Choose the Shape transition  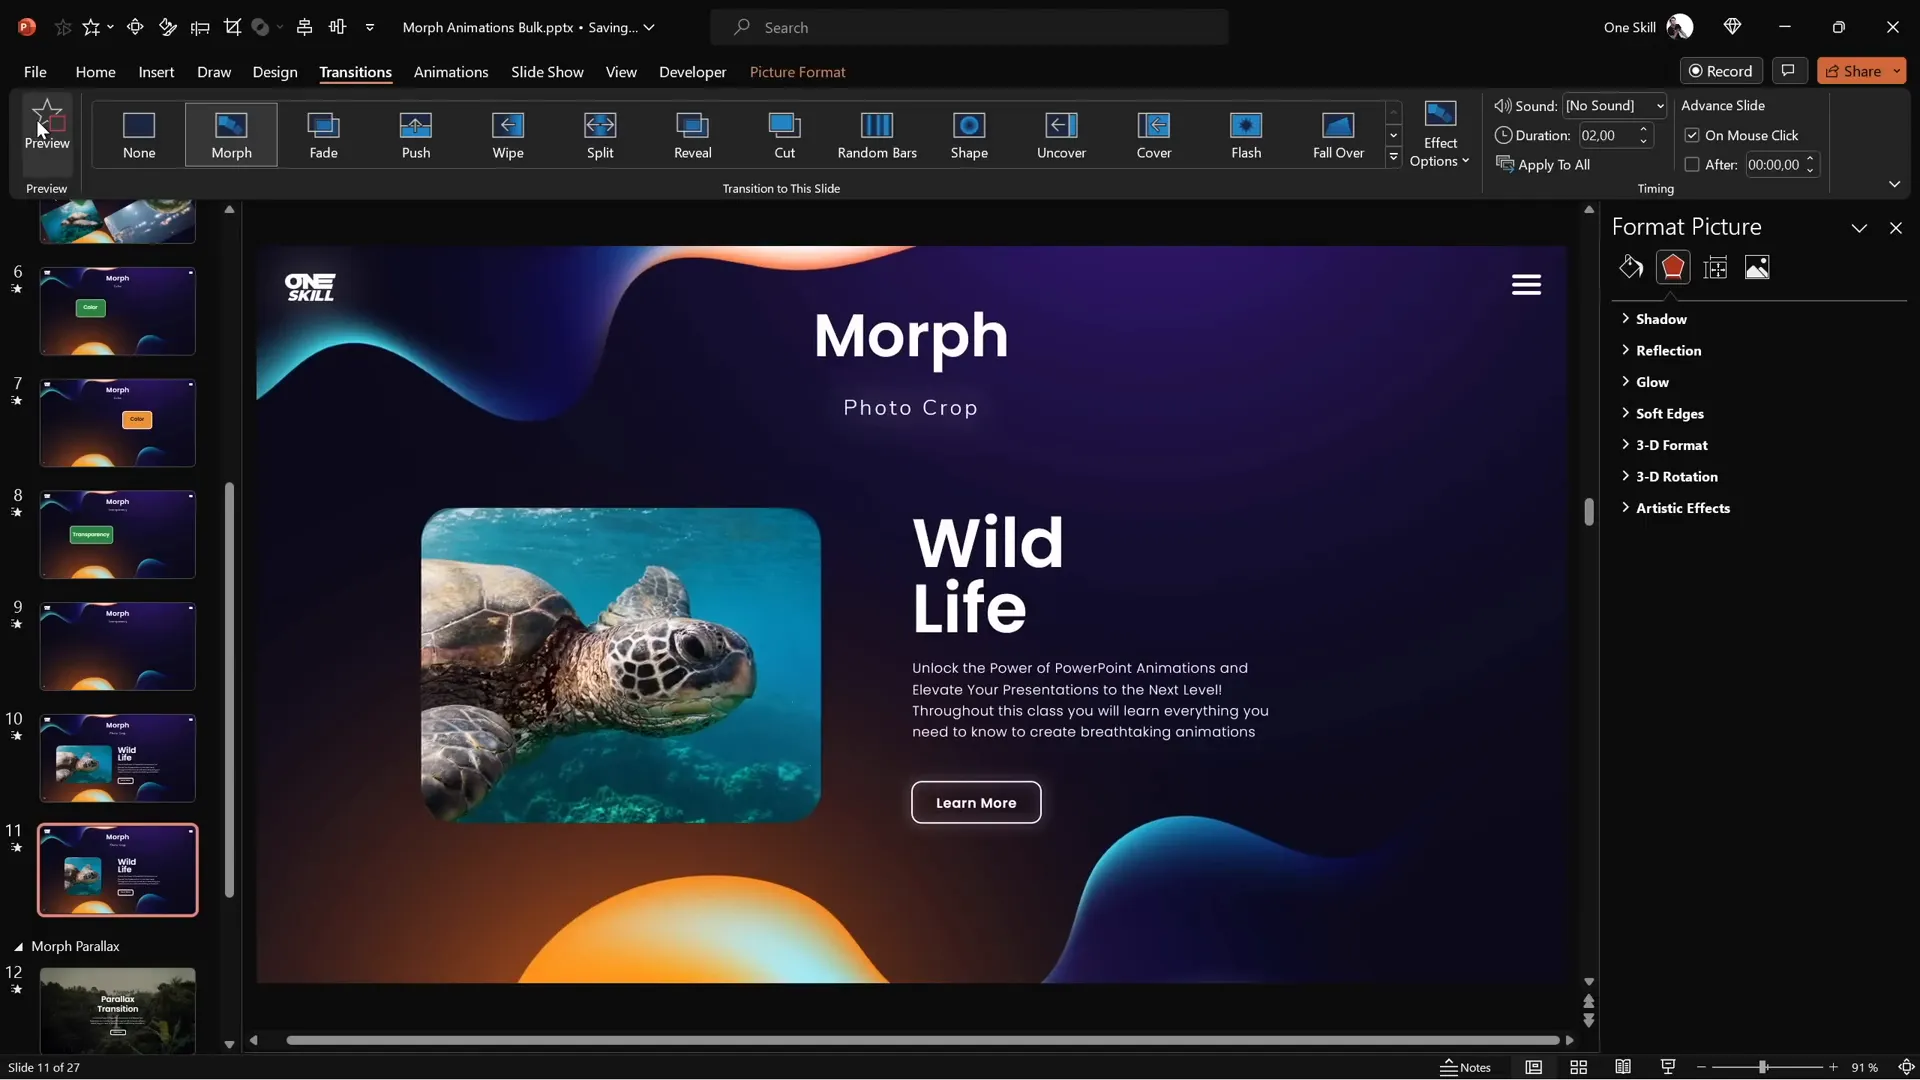pyautogui.click(x=969, y=135)
